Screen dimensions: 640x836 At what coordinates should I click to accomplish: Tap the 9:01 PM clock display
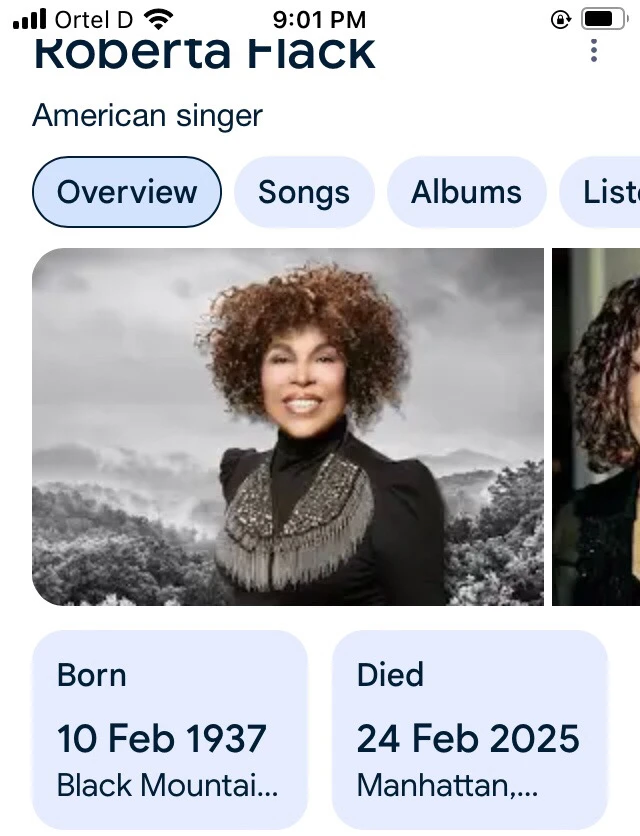(x=319, y=20)
